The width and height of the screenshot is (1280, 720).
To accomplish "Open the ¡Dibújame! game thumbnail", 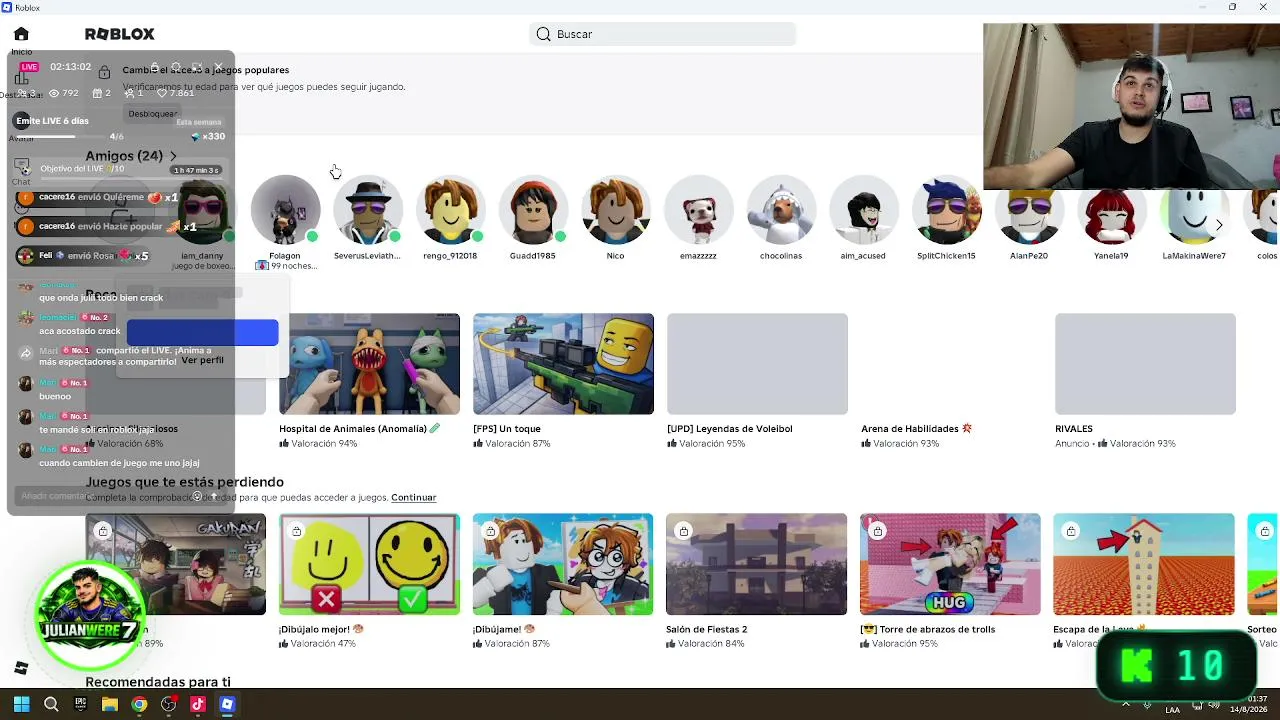I will point(563,564).
